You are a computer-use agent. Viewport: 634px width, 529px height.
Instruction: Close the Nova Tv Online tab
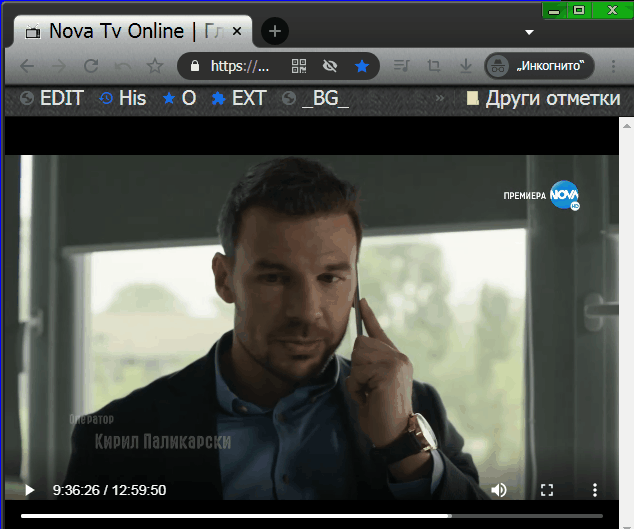[x=237, y=31]
